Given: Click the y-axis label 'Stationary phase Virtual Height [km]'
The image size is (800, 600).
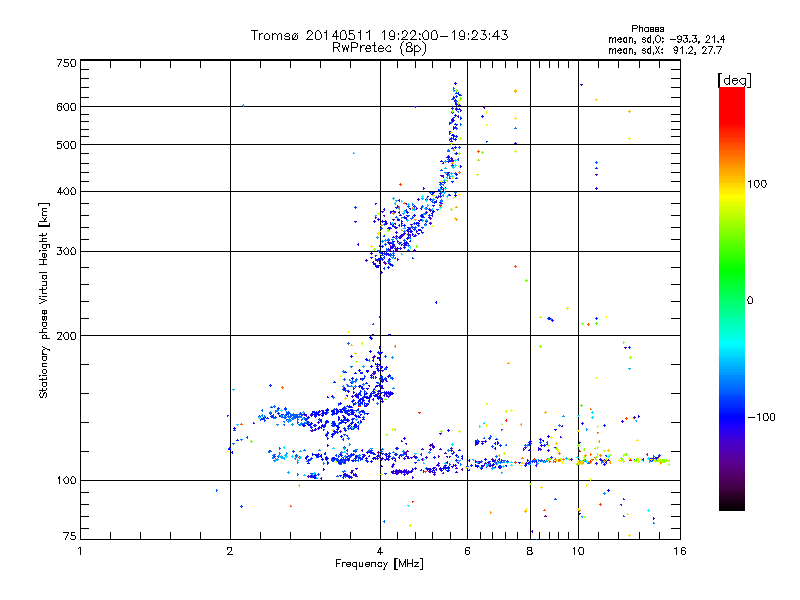Looking at the screenshot, I should (x=44, y=301).
